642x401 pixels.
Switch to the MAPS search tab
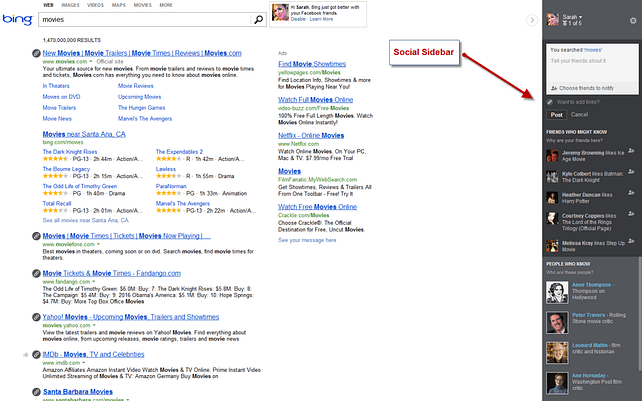(x=119, y=5)
